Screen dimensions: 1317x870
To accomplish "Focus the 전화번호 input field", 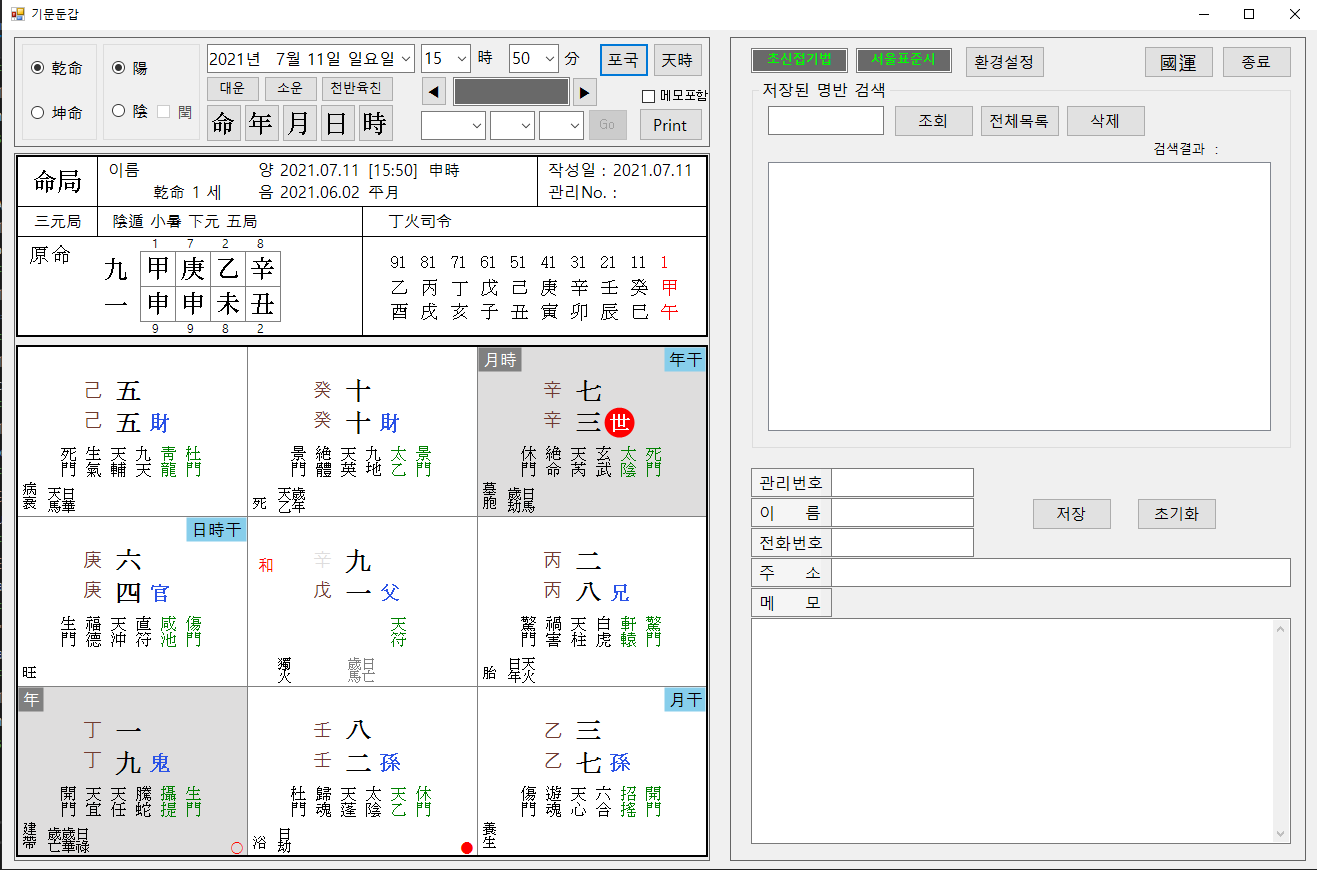I will click(x=903, y=542).
